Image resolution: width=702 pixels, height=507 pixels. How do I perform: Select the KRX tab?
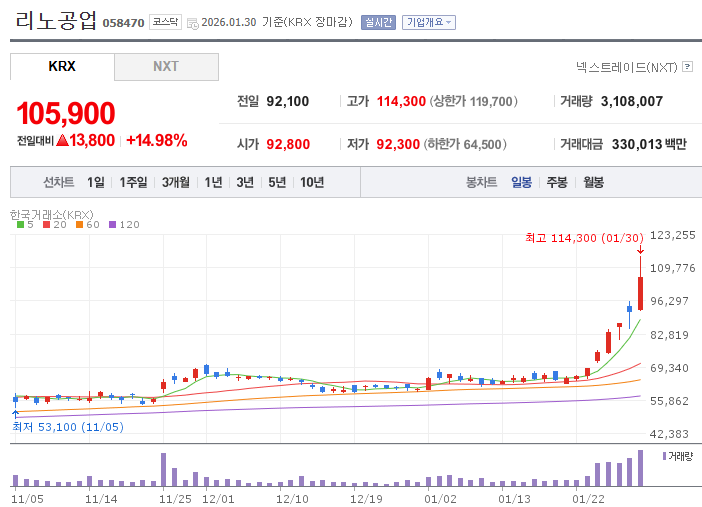62,66
